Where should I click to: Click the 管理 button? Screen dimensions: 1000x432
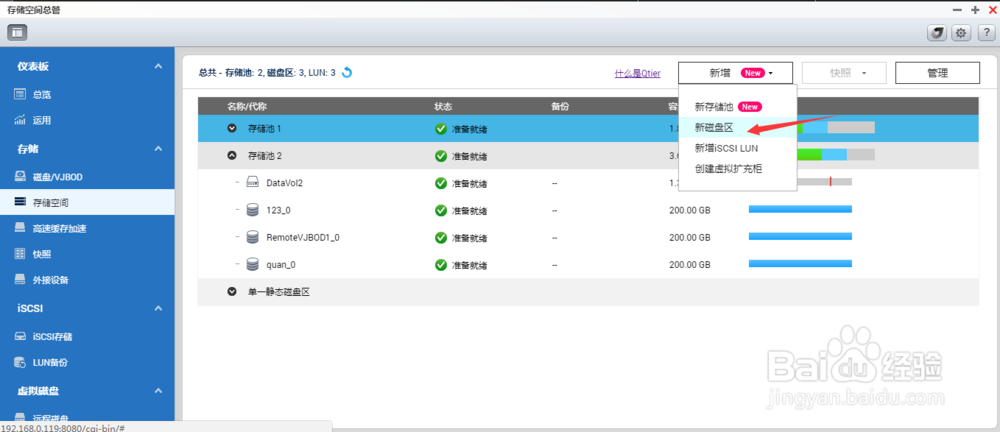pyautogui.click(x=938, y=73)
